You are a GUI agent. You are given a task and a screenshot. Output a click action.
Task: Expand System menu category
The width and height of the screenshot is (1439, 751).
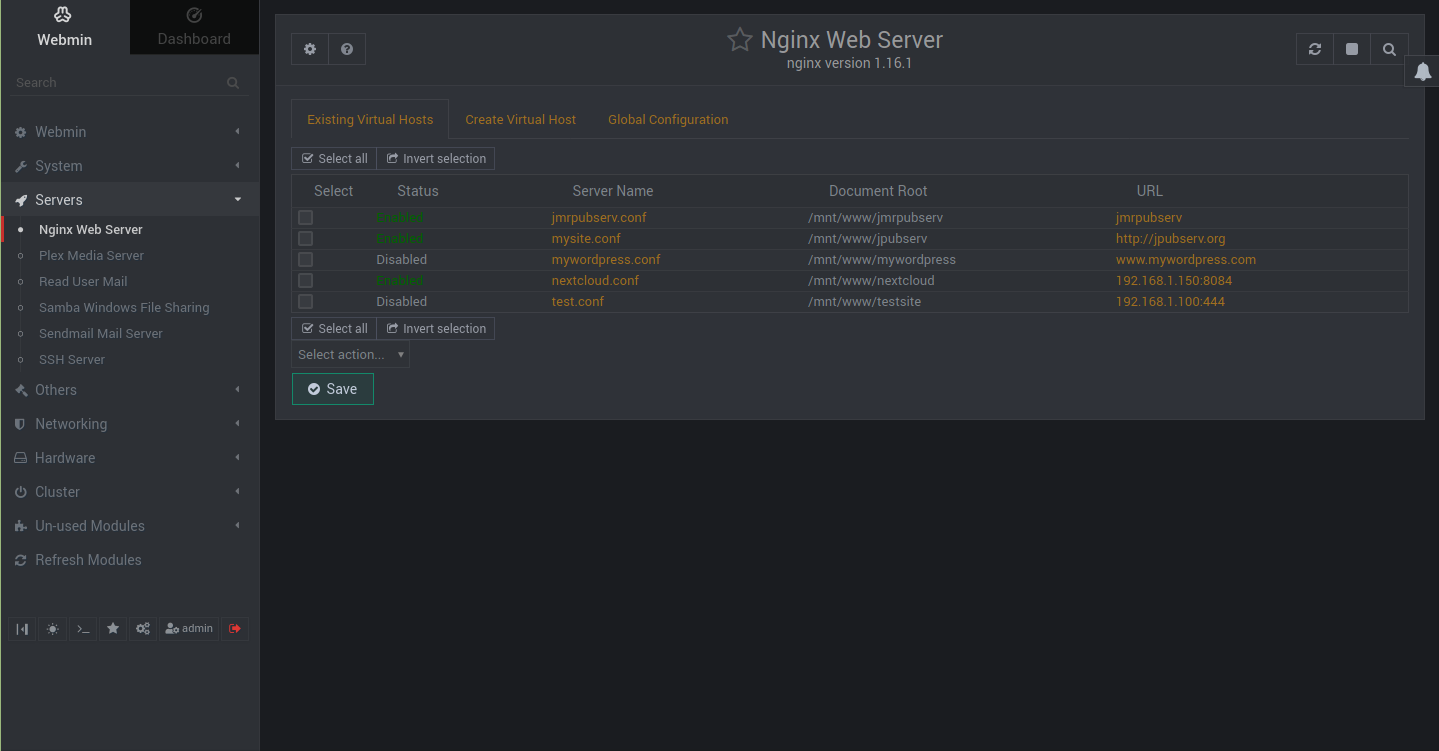click(x=129, y=166)
